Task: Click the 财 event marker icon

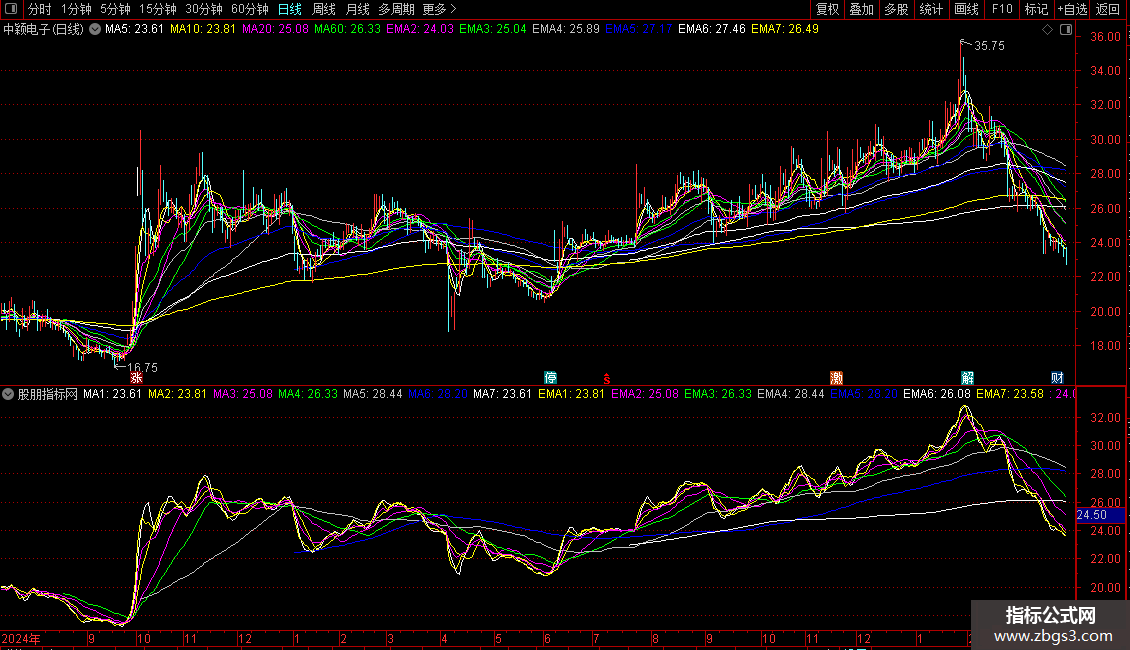Action: tap(1056, 378)
